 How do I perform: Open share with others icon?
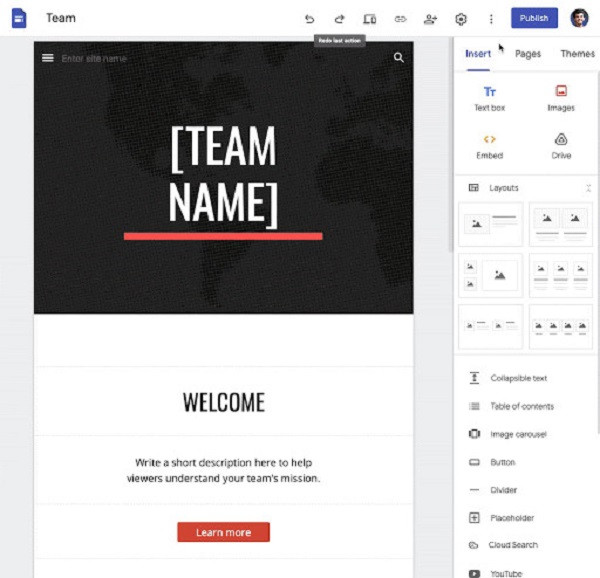pyautogui.click(x=430, y=19)
